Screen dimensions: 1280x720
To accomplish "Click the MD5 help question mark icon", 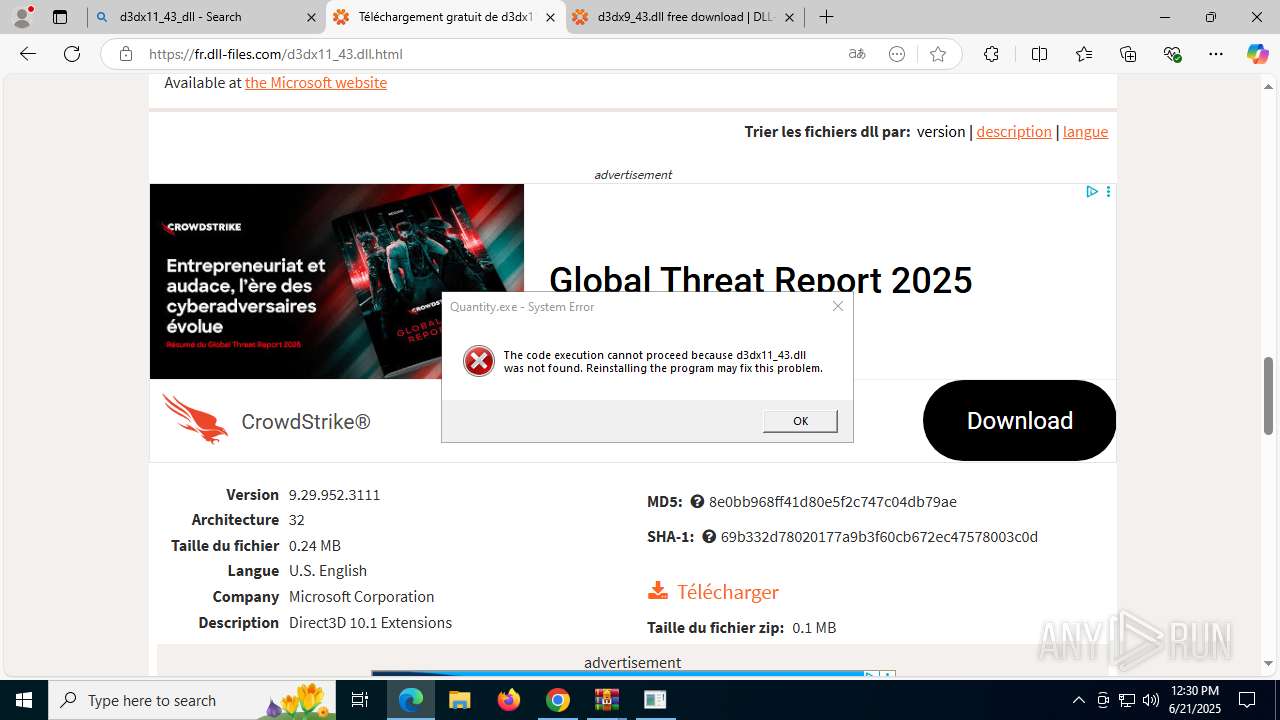I will pyautogui.click(x=697, y=501).
